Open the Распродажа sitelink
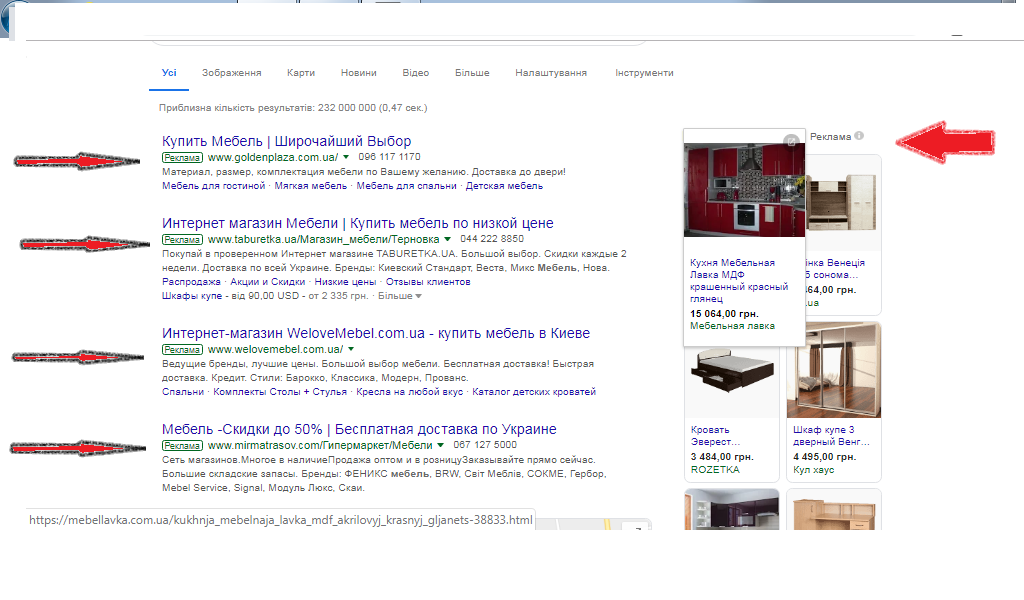 point(191,282)
